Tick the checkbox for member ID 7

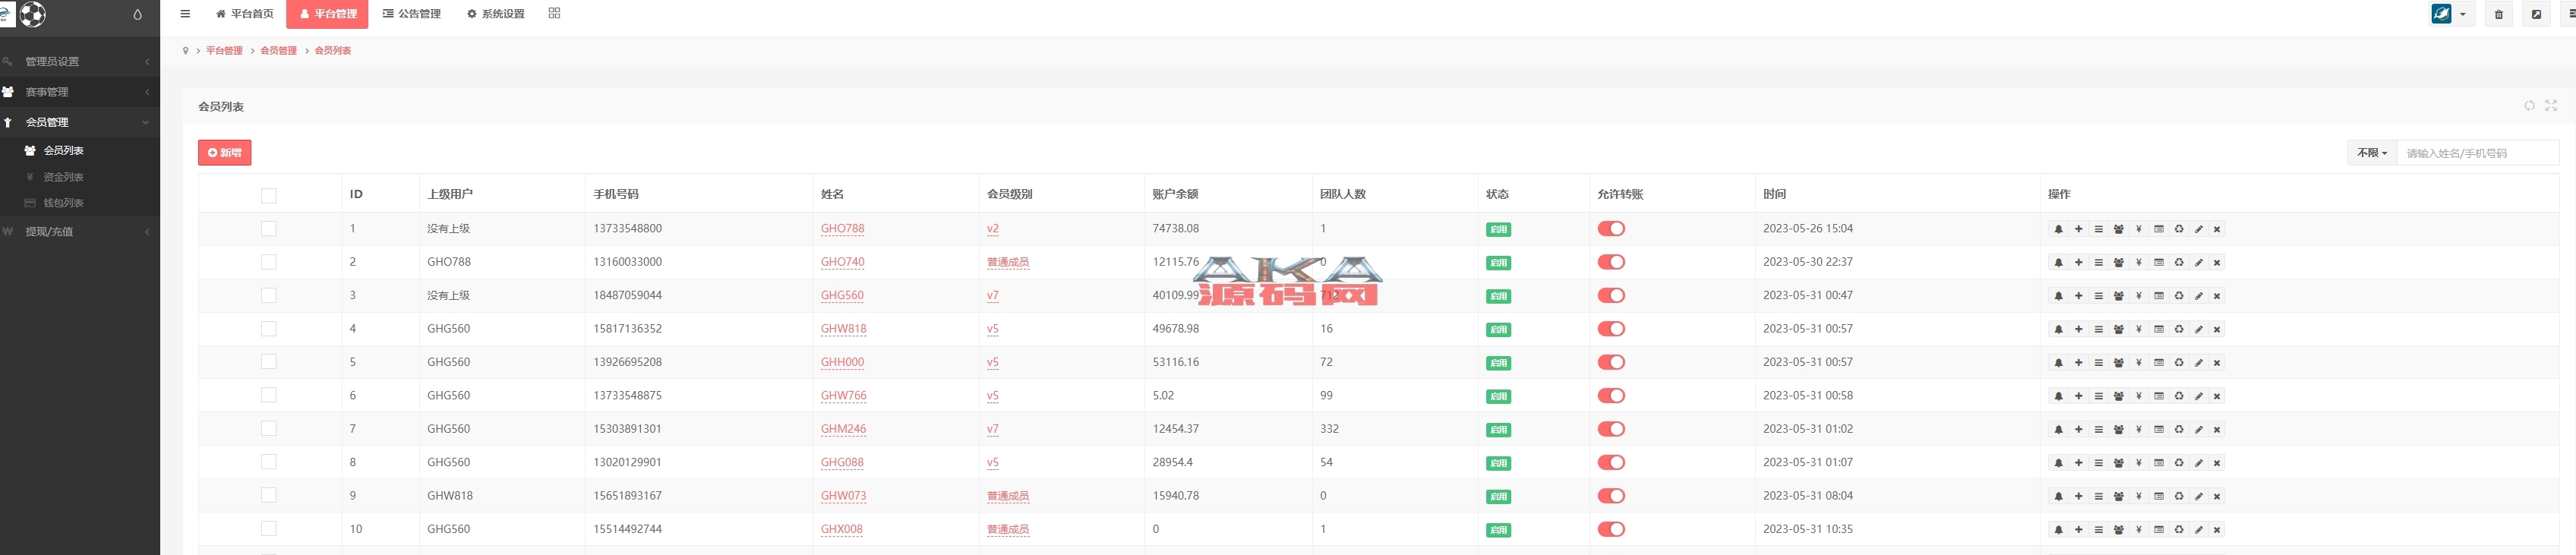tap(268, 429)
